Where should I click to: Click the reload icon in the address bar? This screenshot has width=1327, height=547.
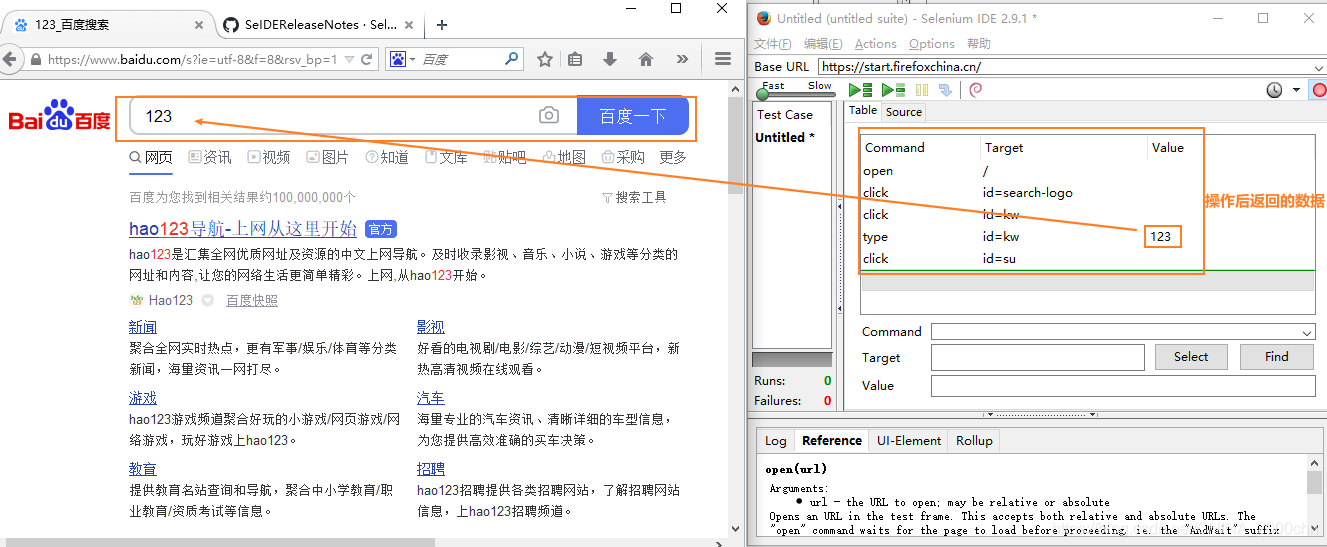click(x=367, y=59)
